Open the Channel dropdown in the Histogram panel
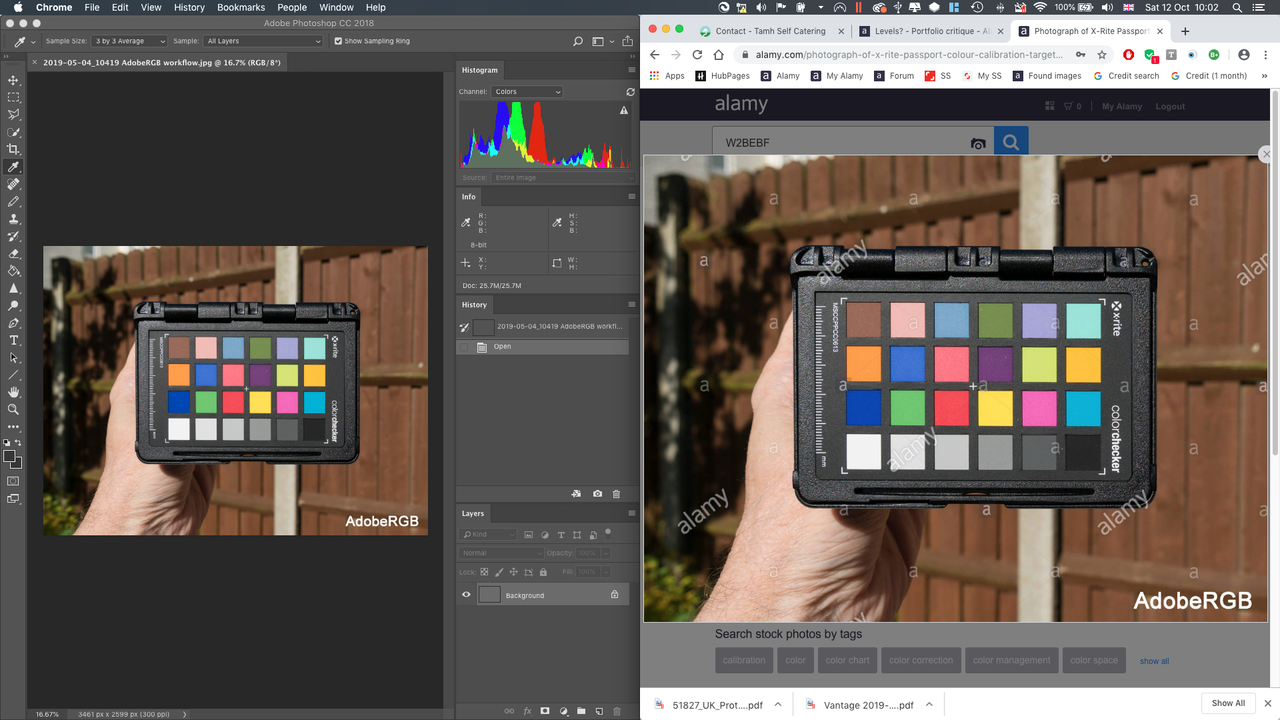 click(527, 91)
